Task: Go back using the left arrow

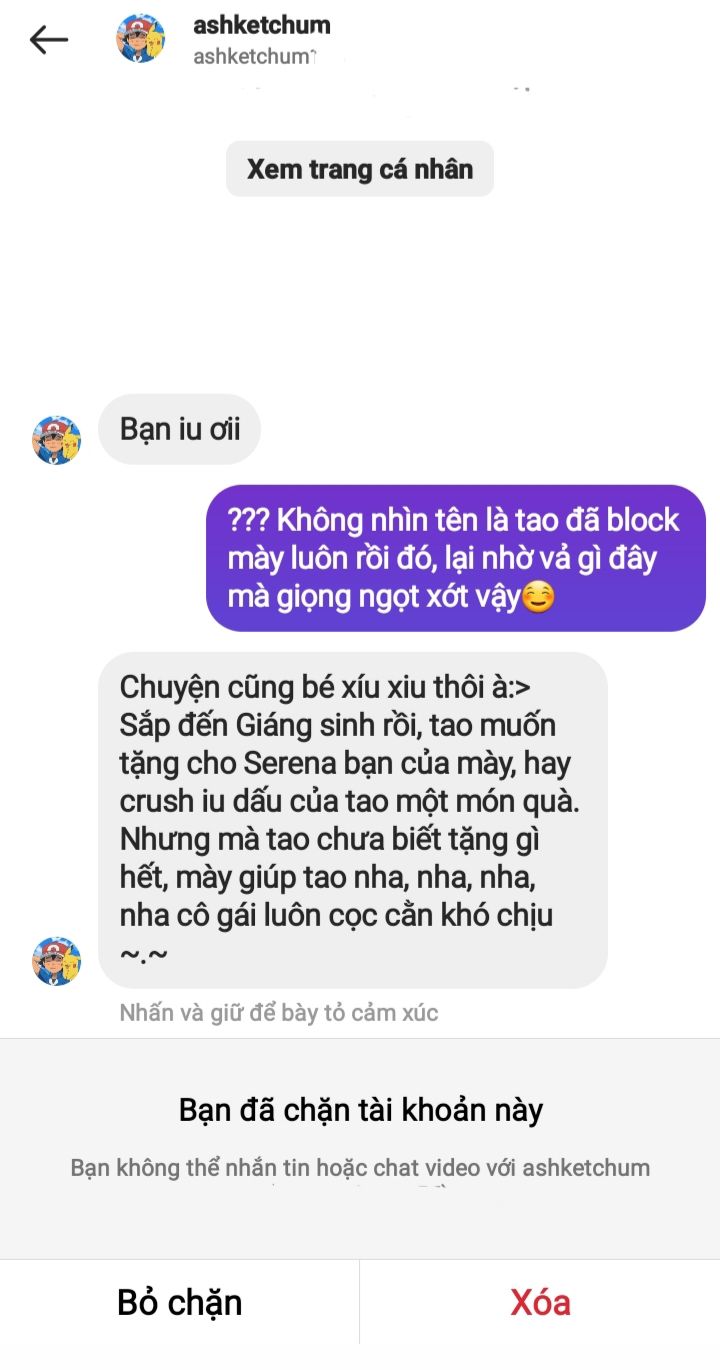Action: tap(48, 39)
